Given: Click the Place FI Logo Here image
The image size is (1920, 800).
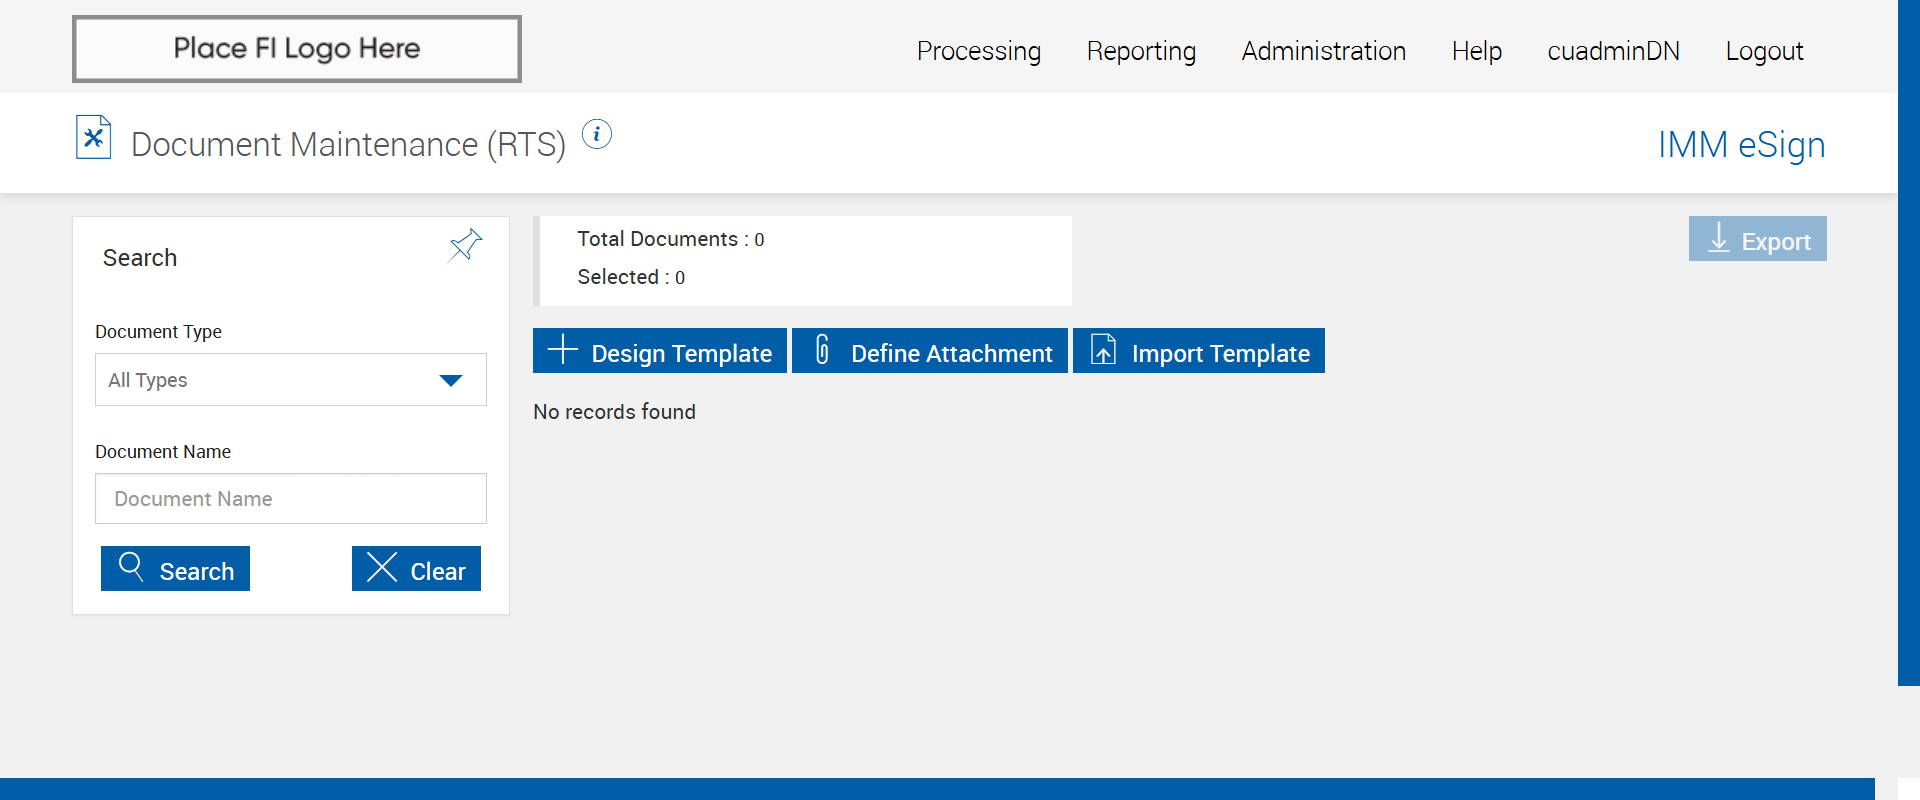Looking at the screenshot, I should [297, 49].
